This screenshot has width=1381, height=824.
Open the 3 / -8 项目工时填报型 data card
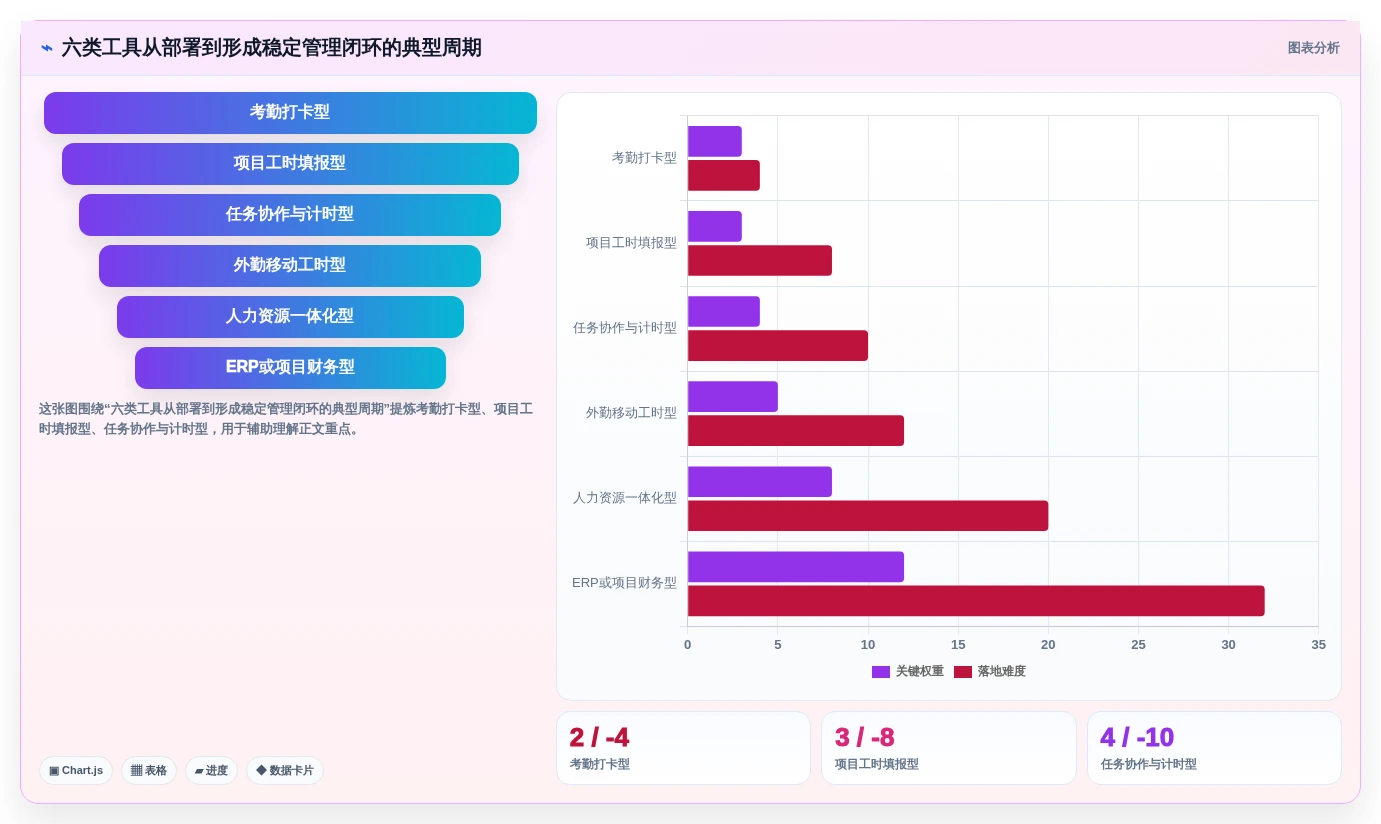[949, 748]
